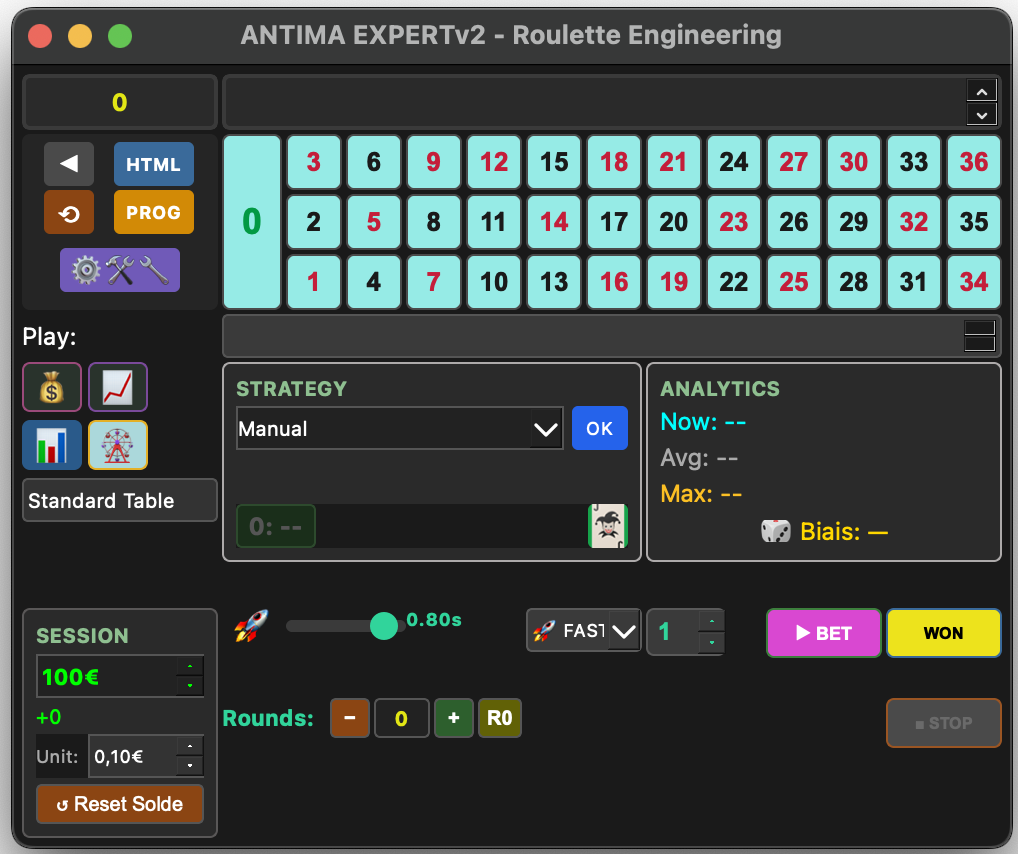Select red number 5 on the table
The width and height of the screenshot is (1018, 854).
coord(374,222)
